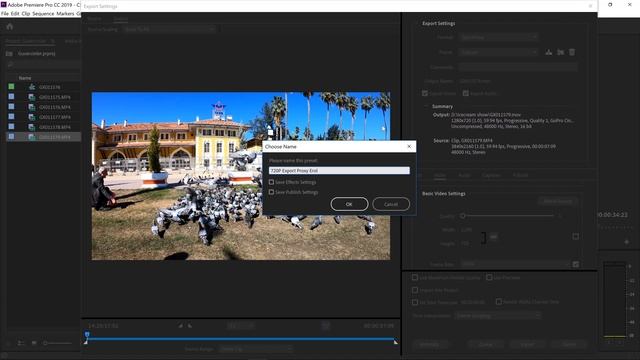The width and height of the screenshot is (640, 360).
Task: Adjust the Quality slider handle
Action: click(x=463, y=216)
